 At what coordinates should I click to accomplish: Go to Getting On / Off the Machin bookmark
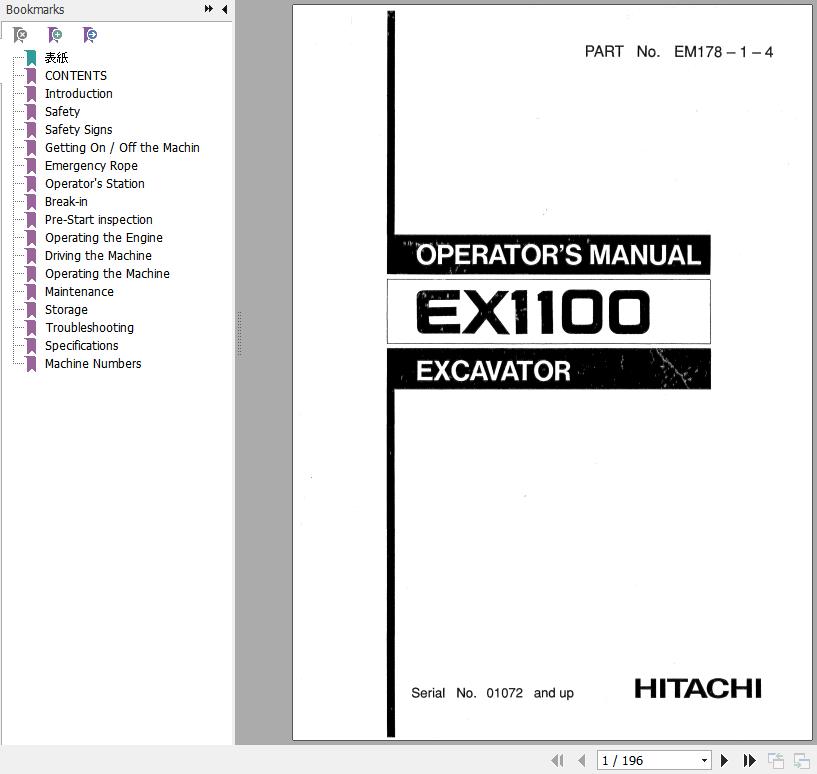click(122, 148)
